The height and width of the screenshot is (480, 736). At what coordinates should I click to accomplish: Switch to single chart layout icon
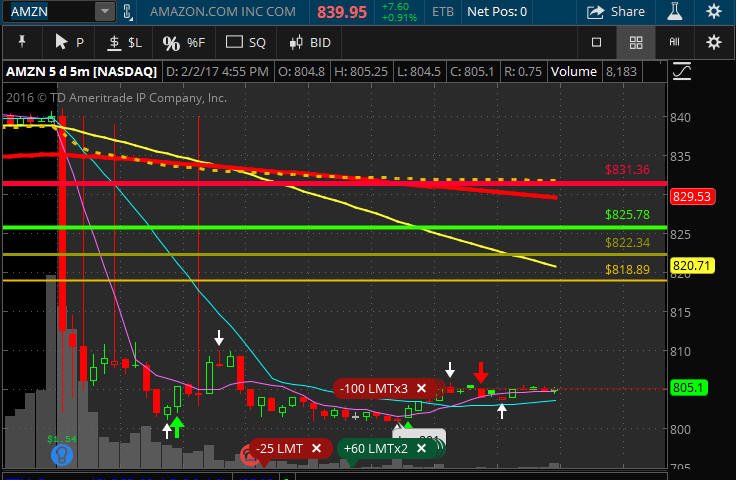pos(596,43)
